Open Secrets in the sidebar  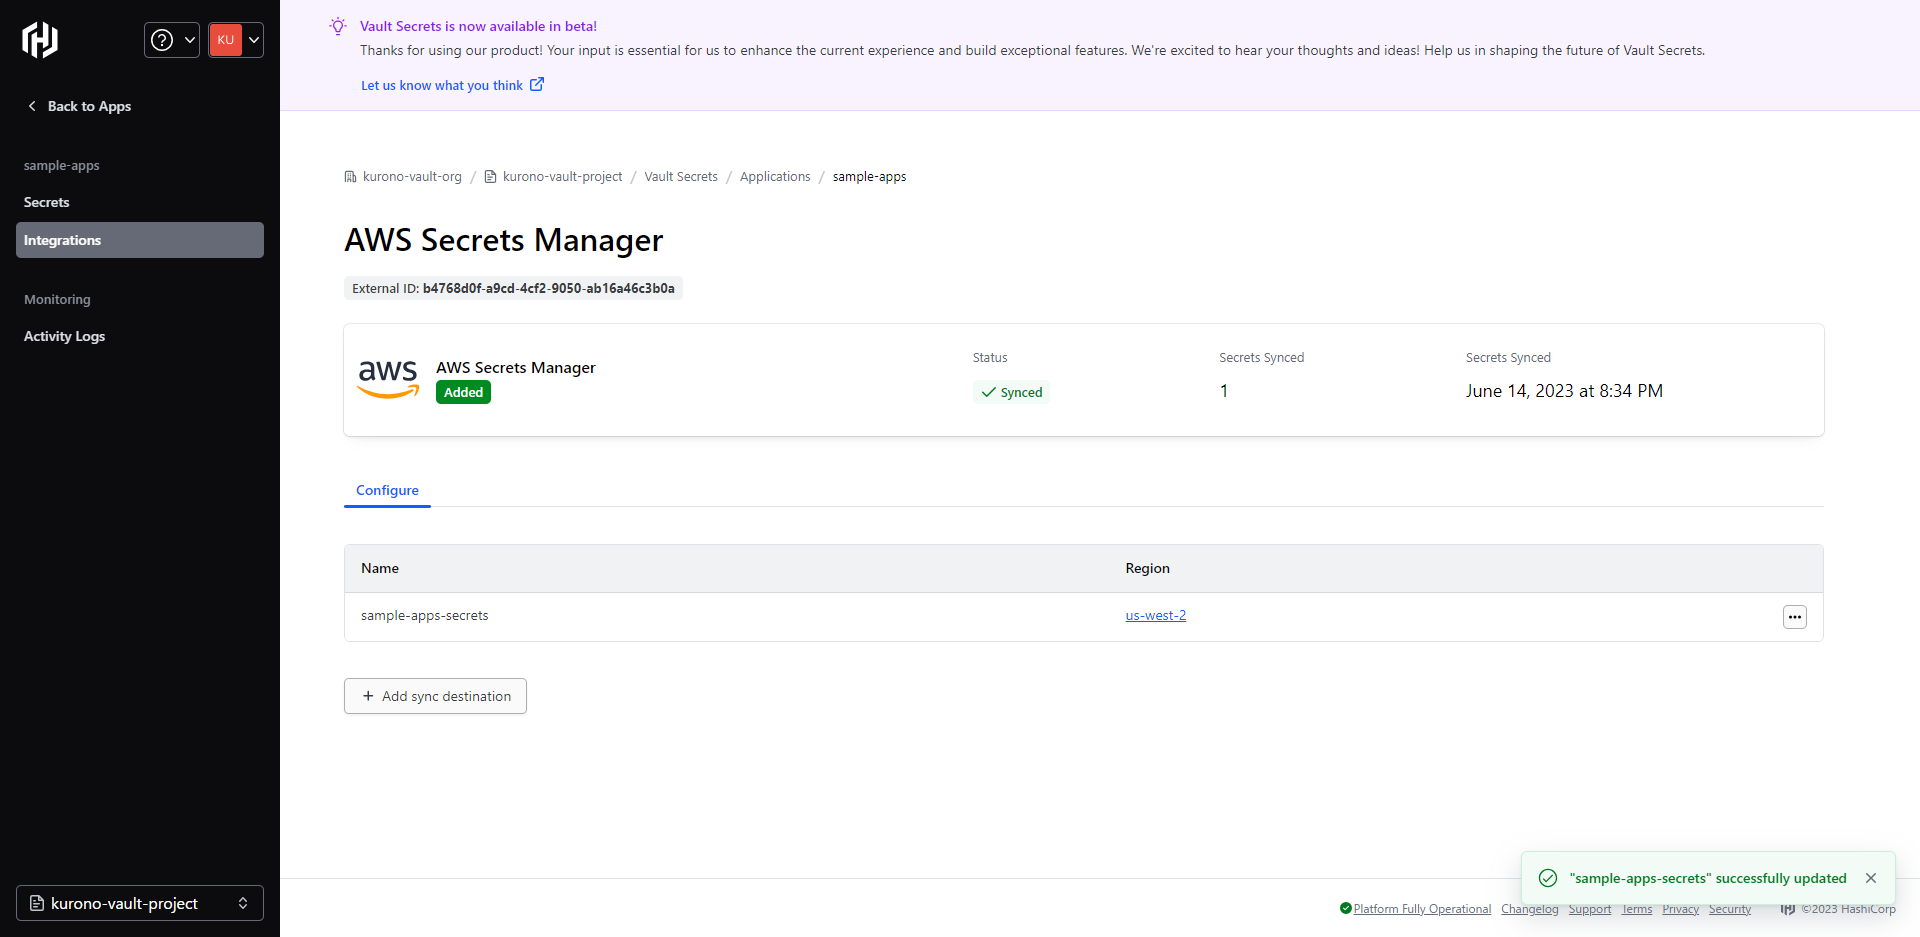tap(47, 202)
